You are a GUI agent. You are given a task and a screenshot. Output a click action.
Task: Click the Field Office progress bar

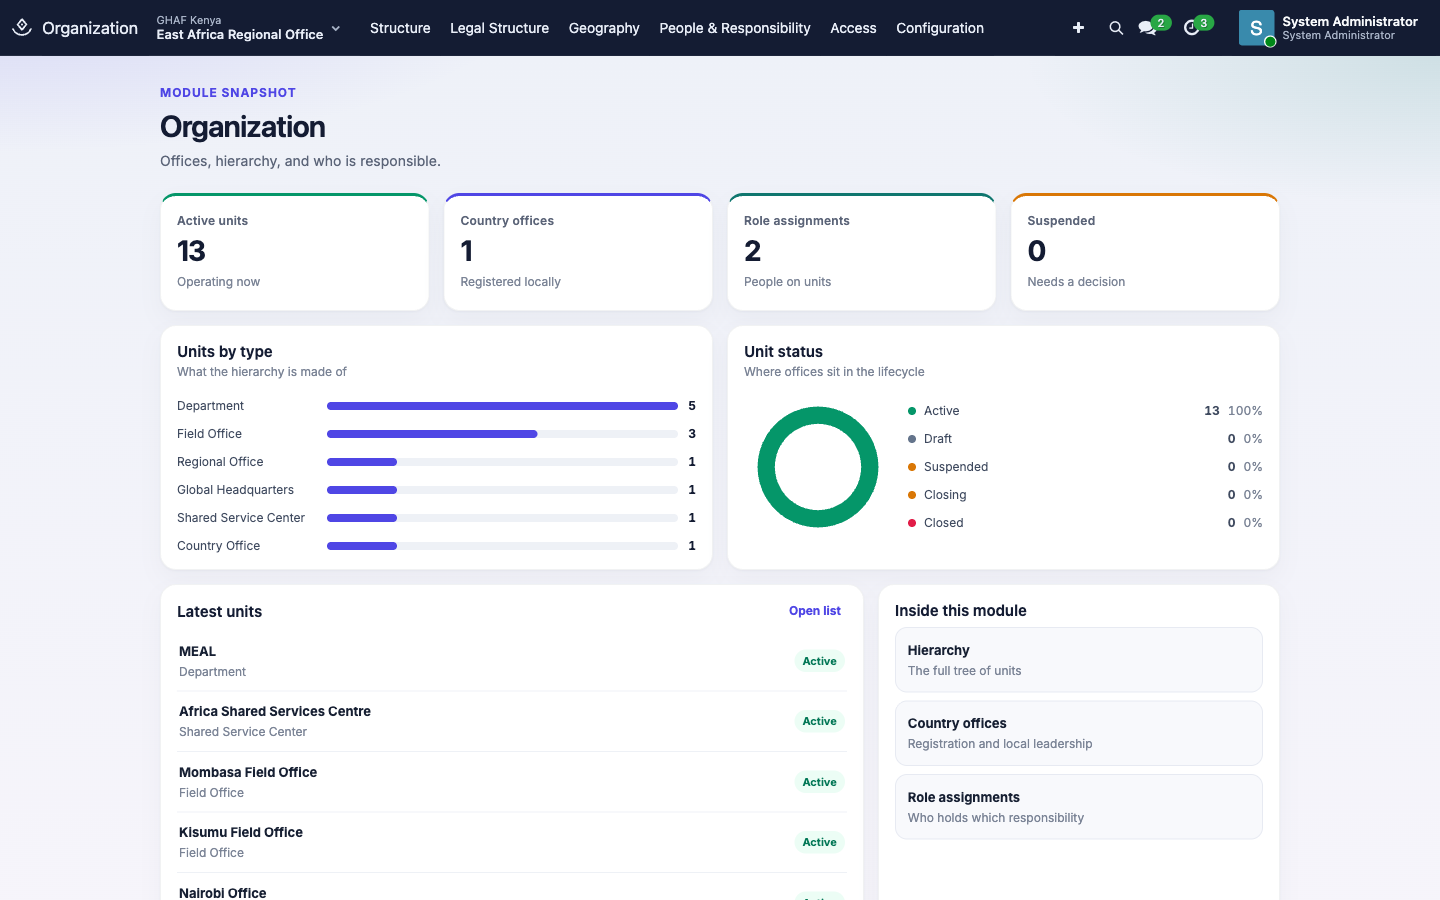tap(502, 434)
